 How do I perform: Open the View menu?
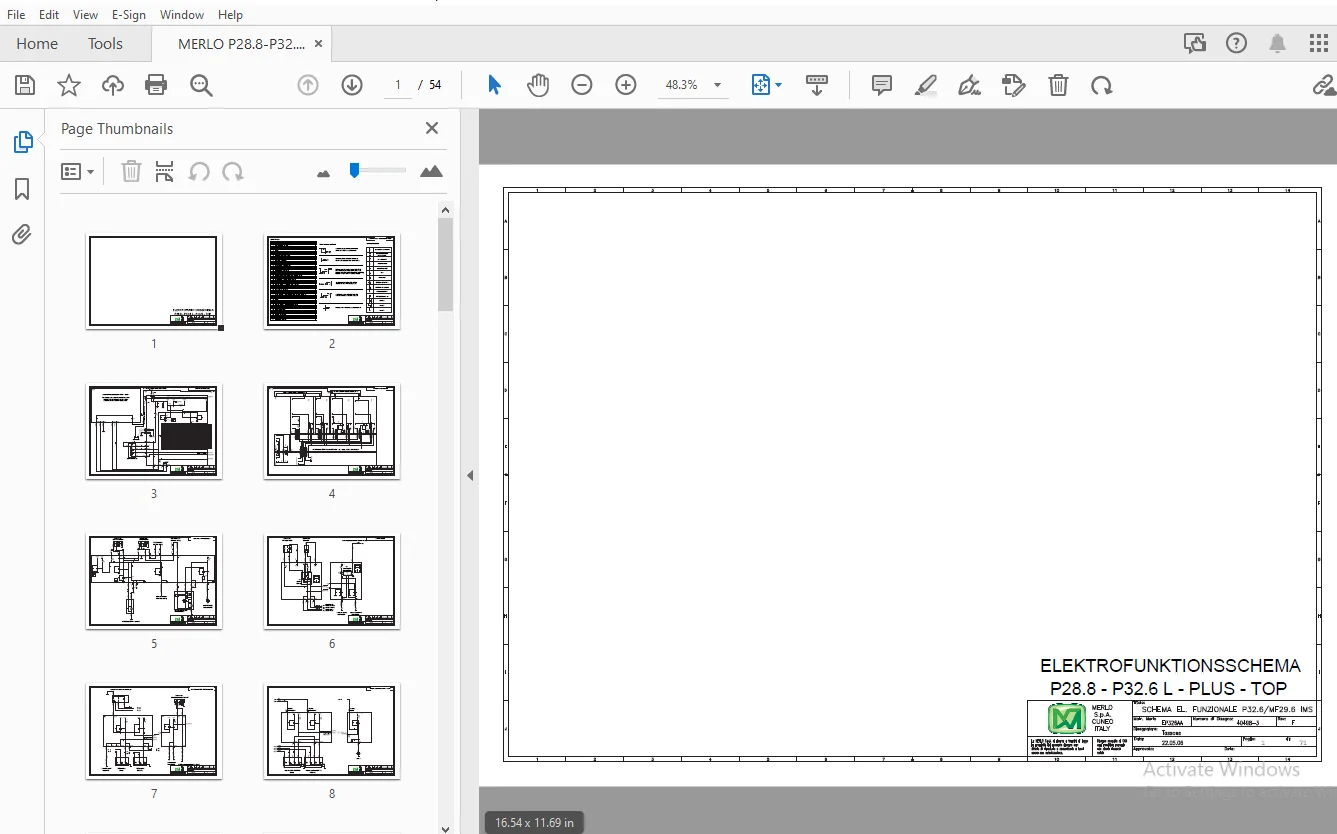click(x=86, y=15)
